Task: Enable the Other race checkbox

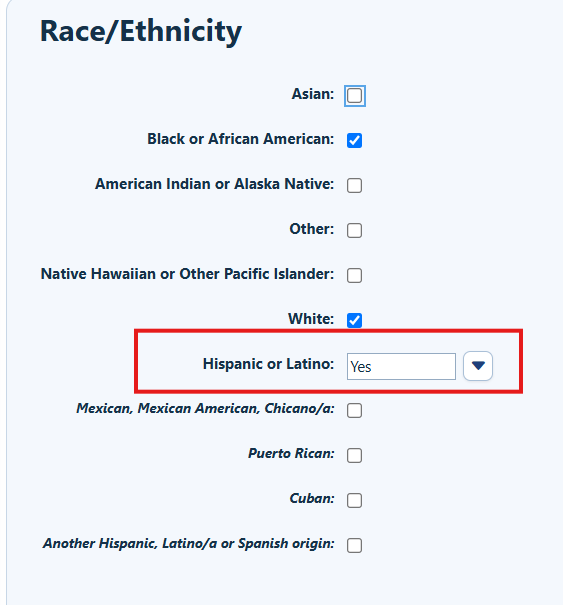Action: coord(354,230)
